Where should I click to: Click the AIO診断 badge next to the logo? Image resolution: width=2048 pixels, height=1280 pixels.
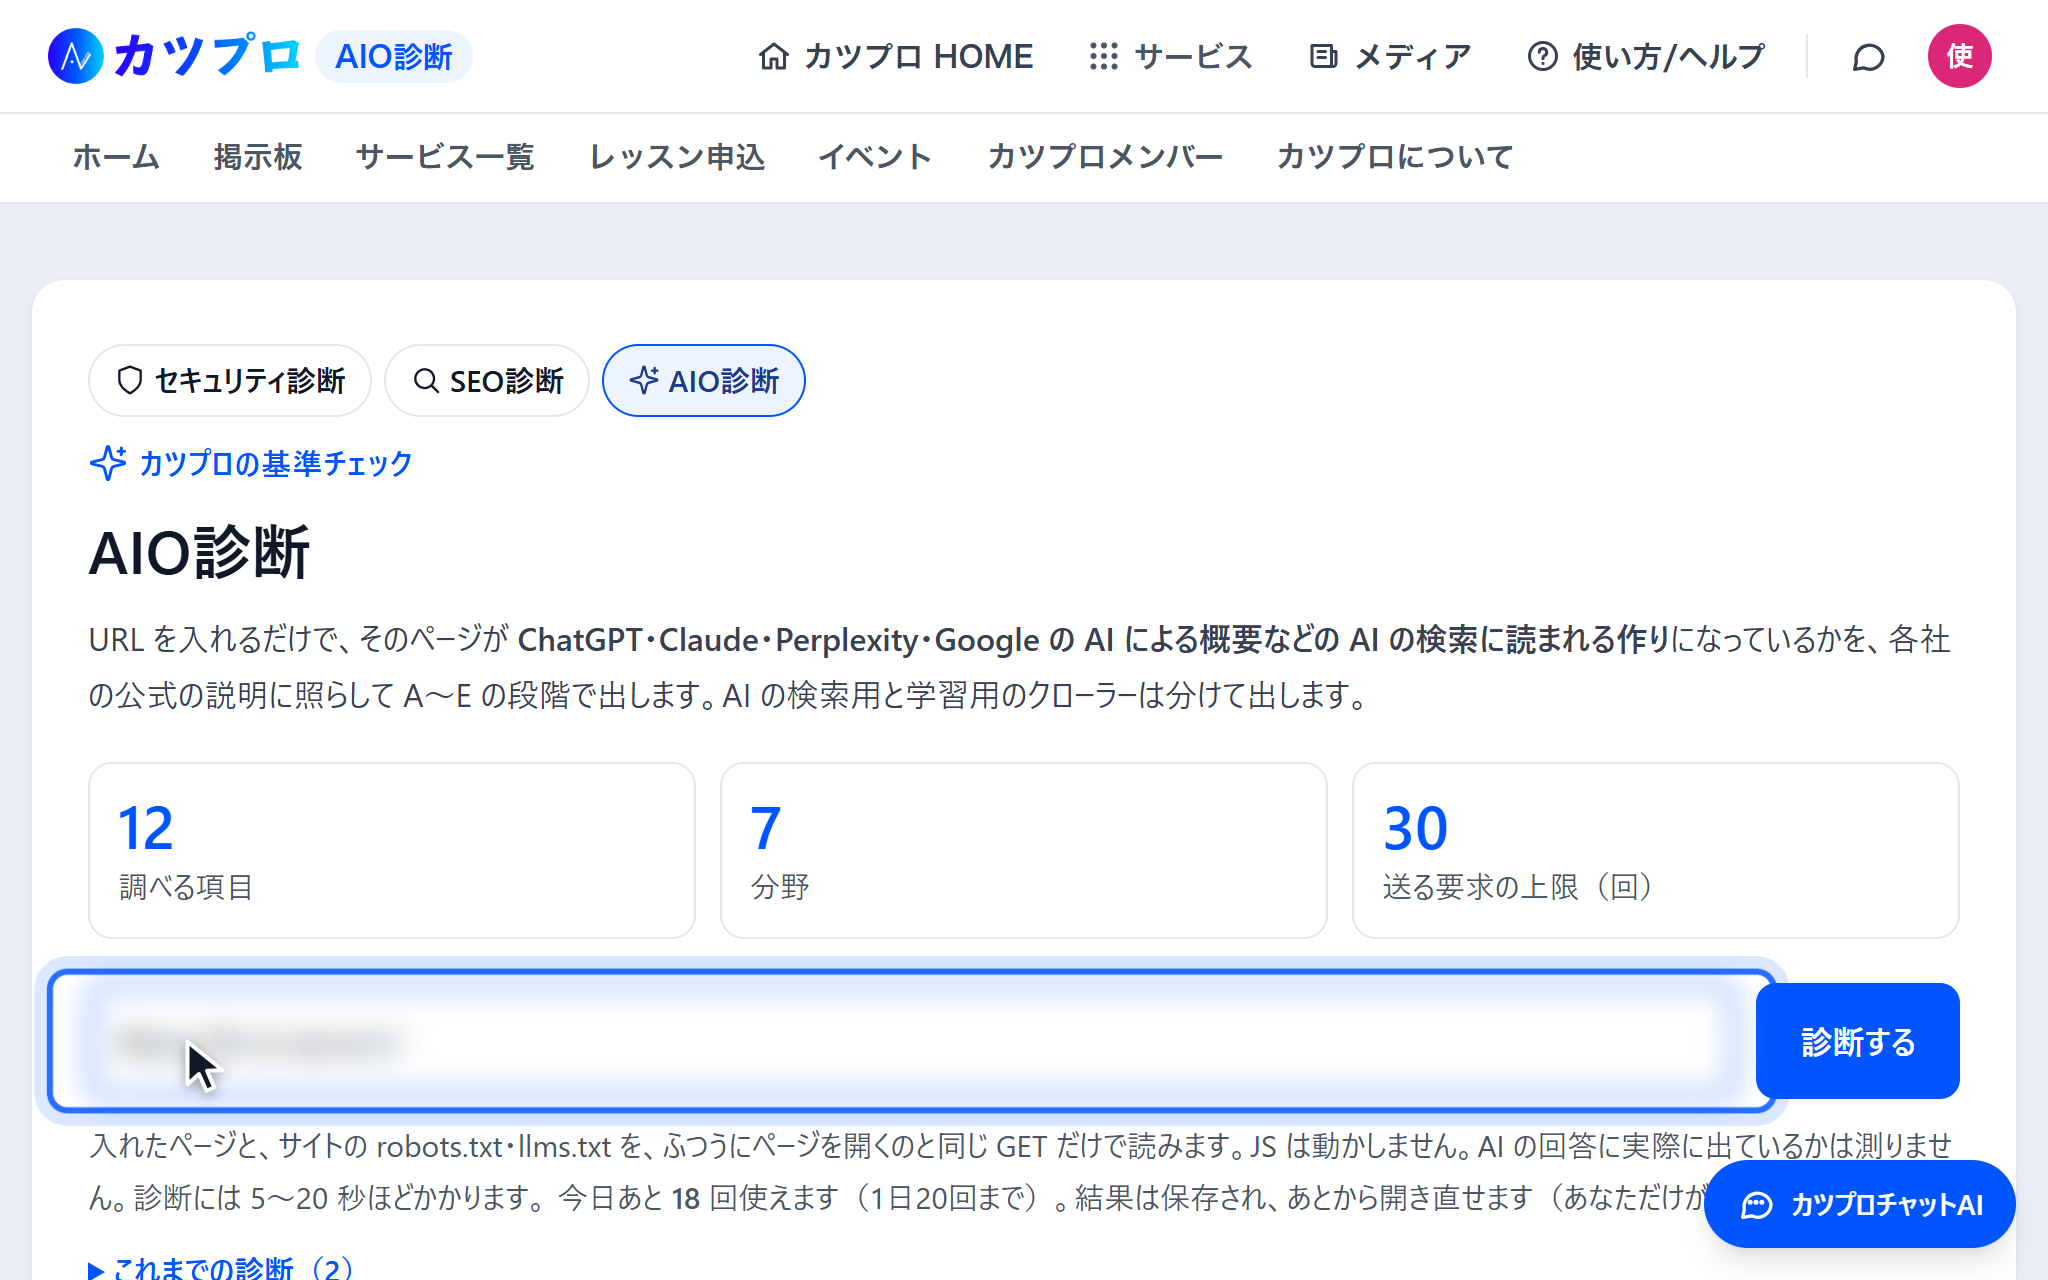pos(394,57)
